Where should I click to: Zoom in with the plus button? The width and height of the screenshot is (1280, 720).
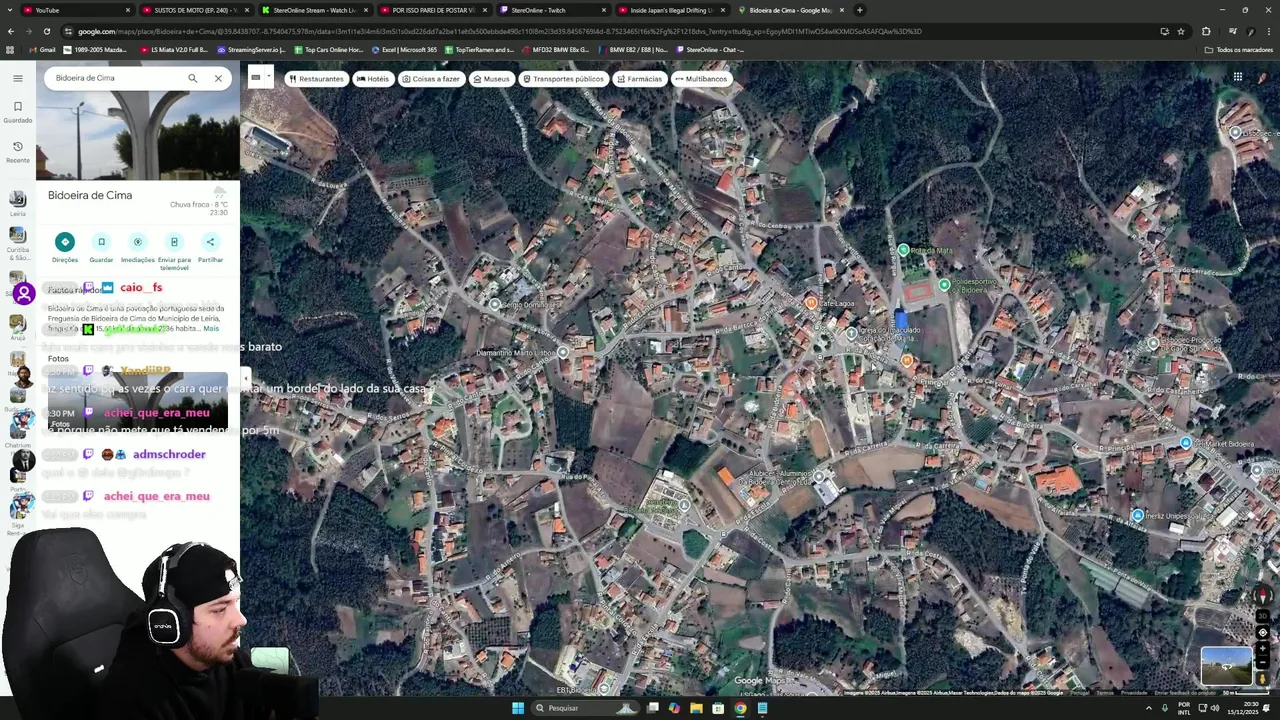coord(1262,648)
